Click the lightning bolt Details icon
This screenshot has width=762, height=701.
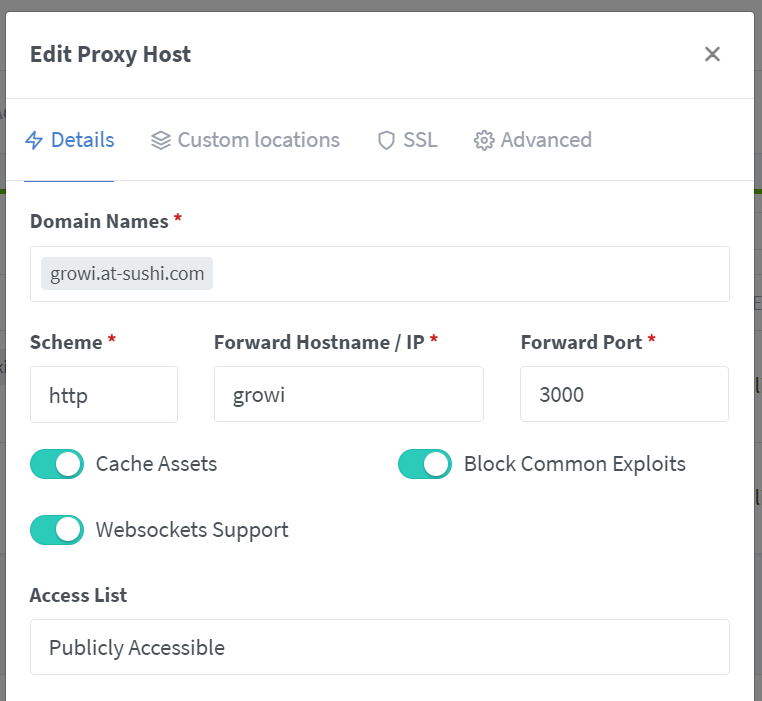(34, 140)
